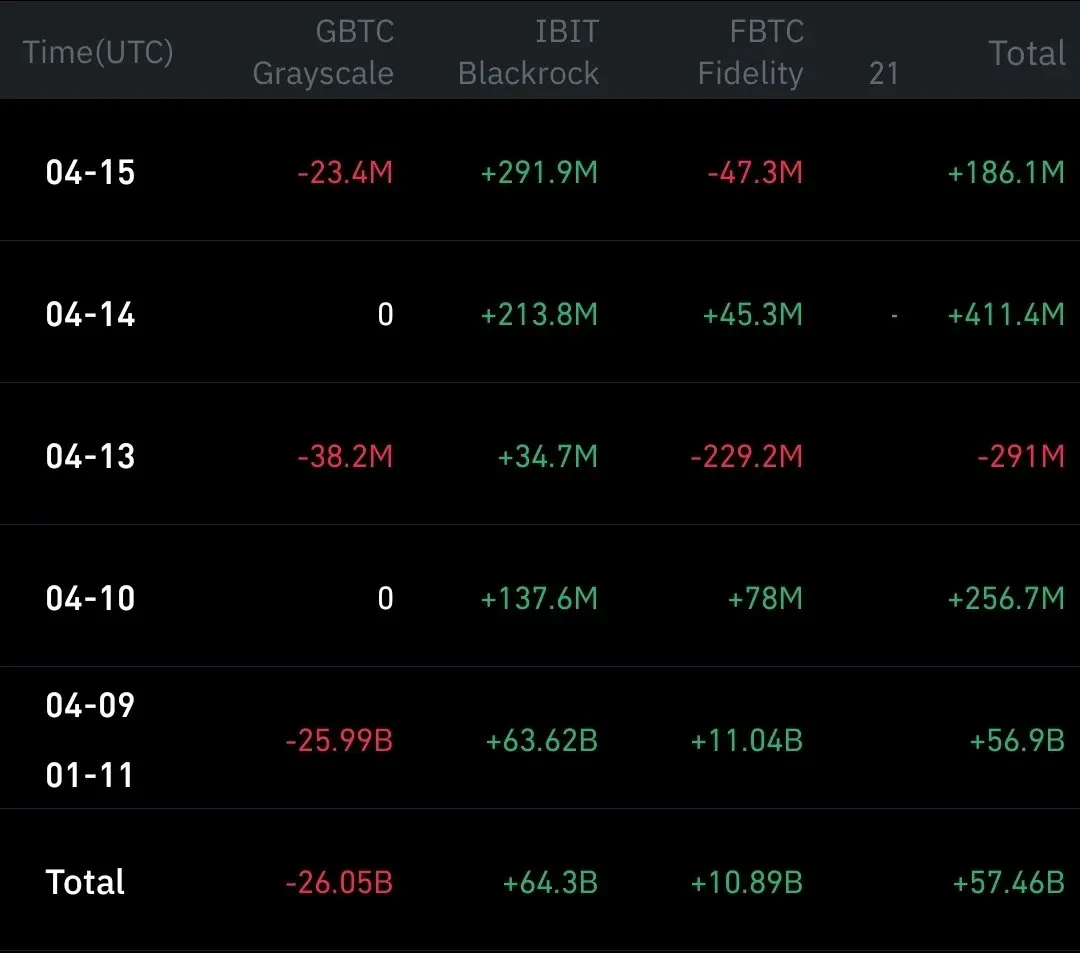Click the Total row label at bottom
Viewport: 1080px width, 953px height.
(x=85, y=883)
